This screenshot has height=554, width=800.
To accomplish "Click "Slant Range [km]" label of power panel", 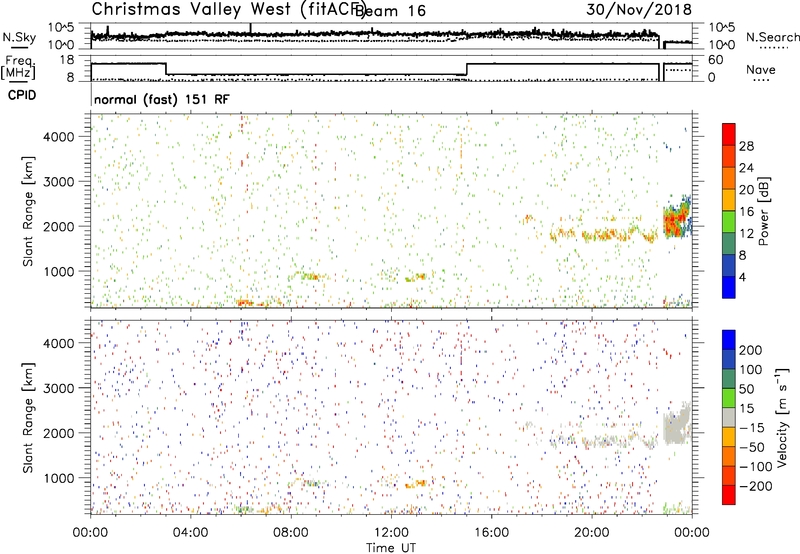I will (28, 211).
